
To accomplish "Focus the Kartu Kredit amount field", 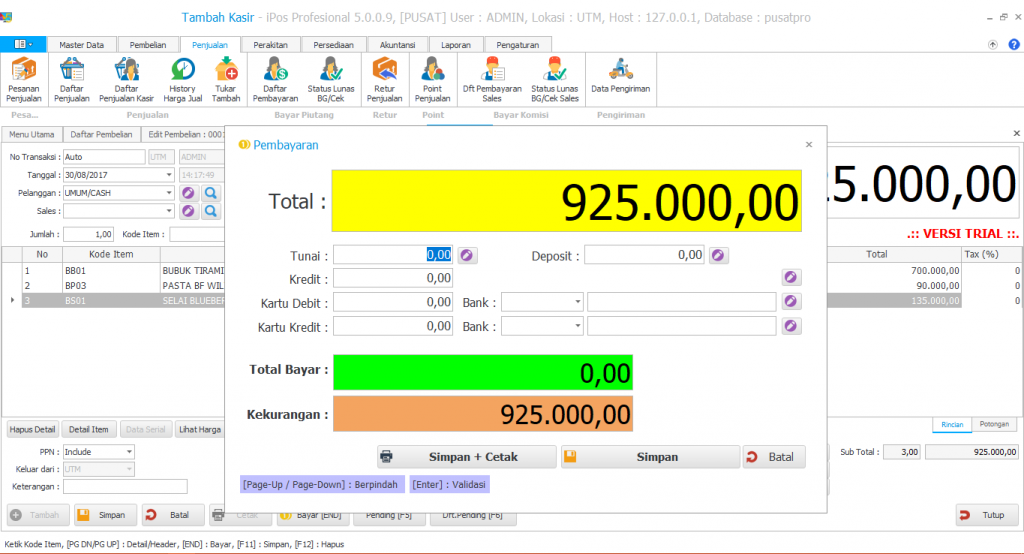I will 392,327.
